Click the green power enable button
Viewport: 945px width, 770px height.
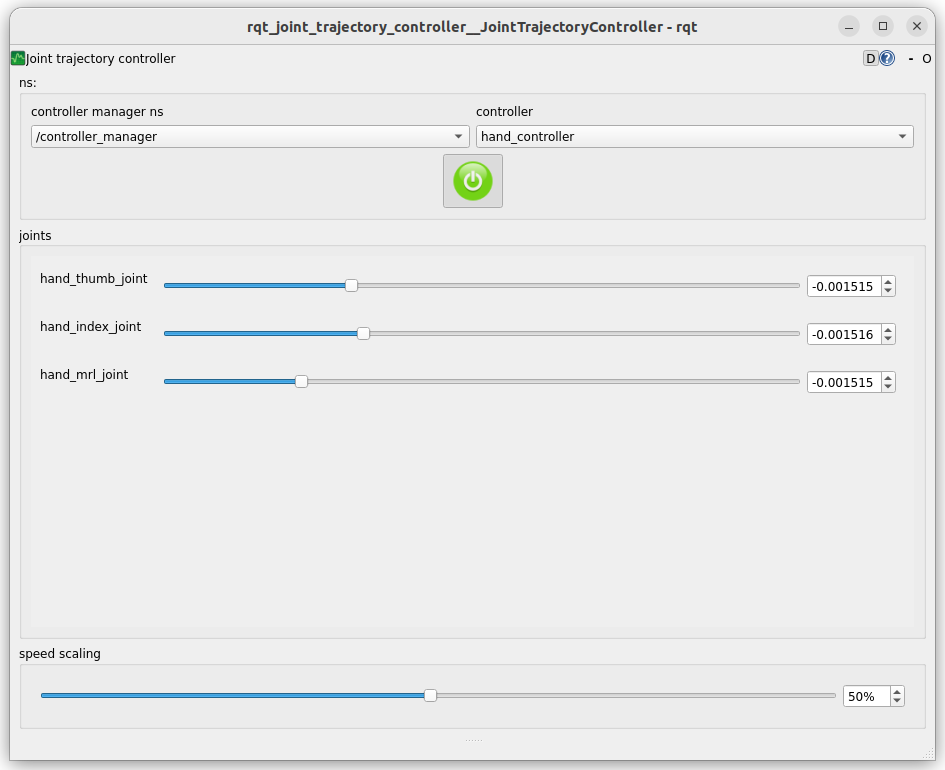(472, 181)
